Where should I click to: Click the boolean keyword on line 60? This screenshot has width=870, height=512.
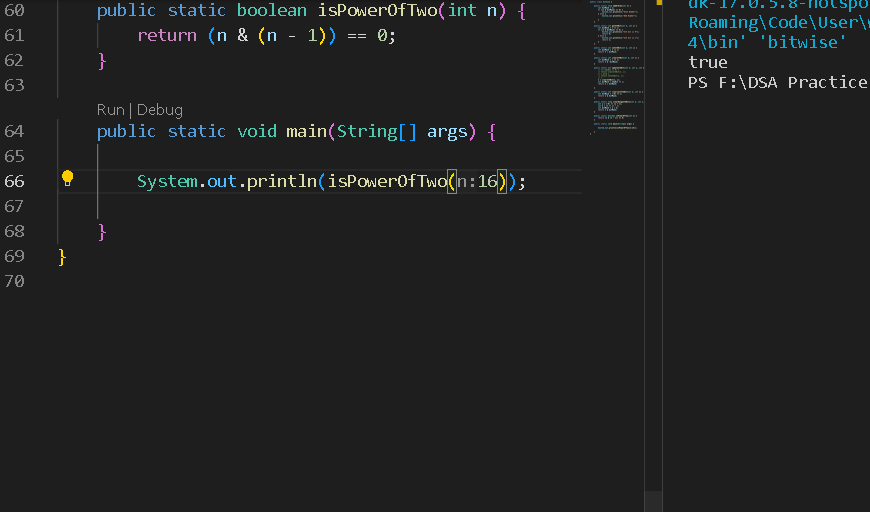coord(272,11)
